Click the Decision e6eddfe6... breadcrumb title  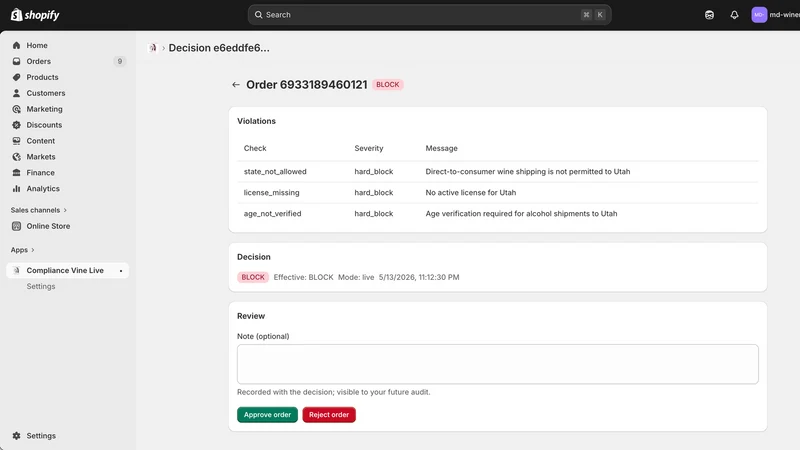[219, 48]
